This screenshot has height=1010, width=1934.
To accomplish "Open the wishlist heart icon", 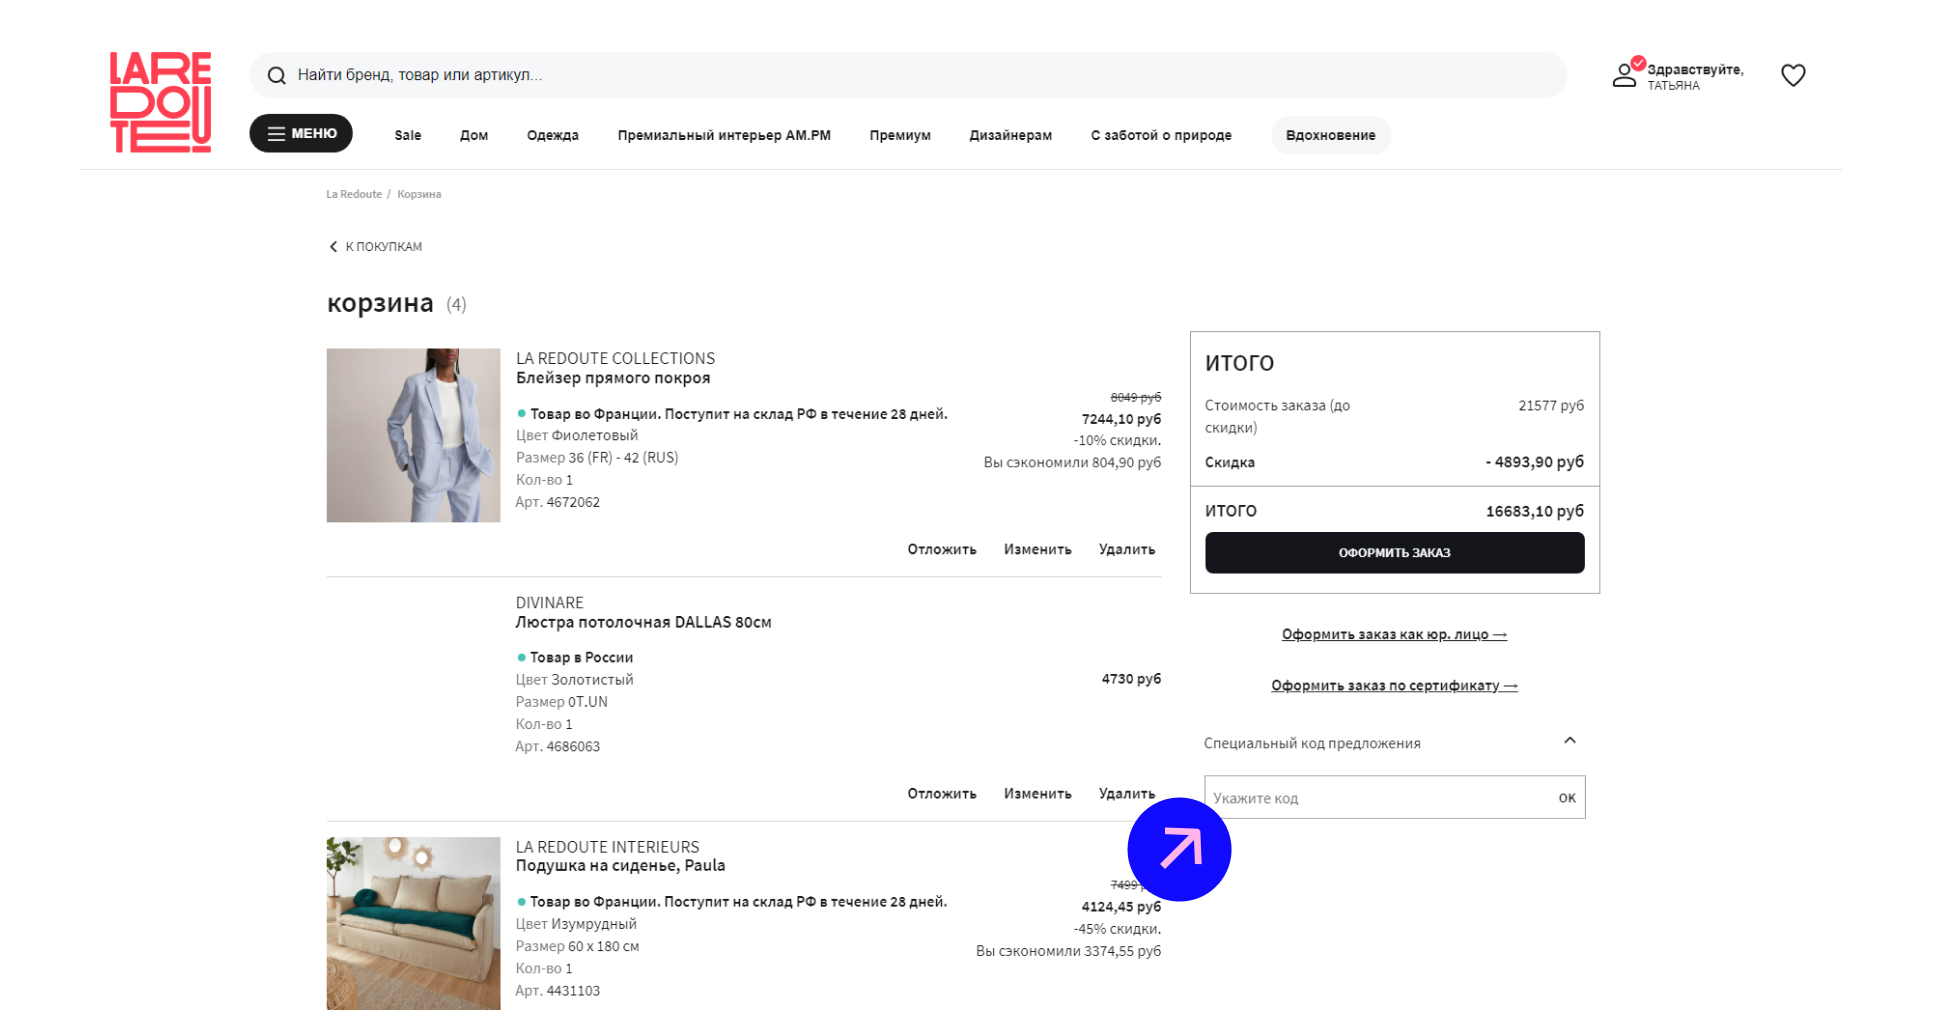I will pos(1793,75).
